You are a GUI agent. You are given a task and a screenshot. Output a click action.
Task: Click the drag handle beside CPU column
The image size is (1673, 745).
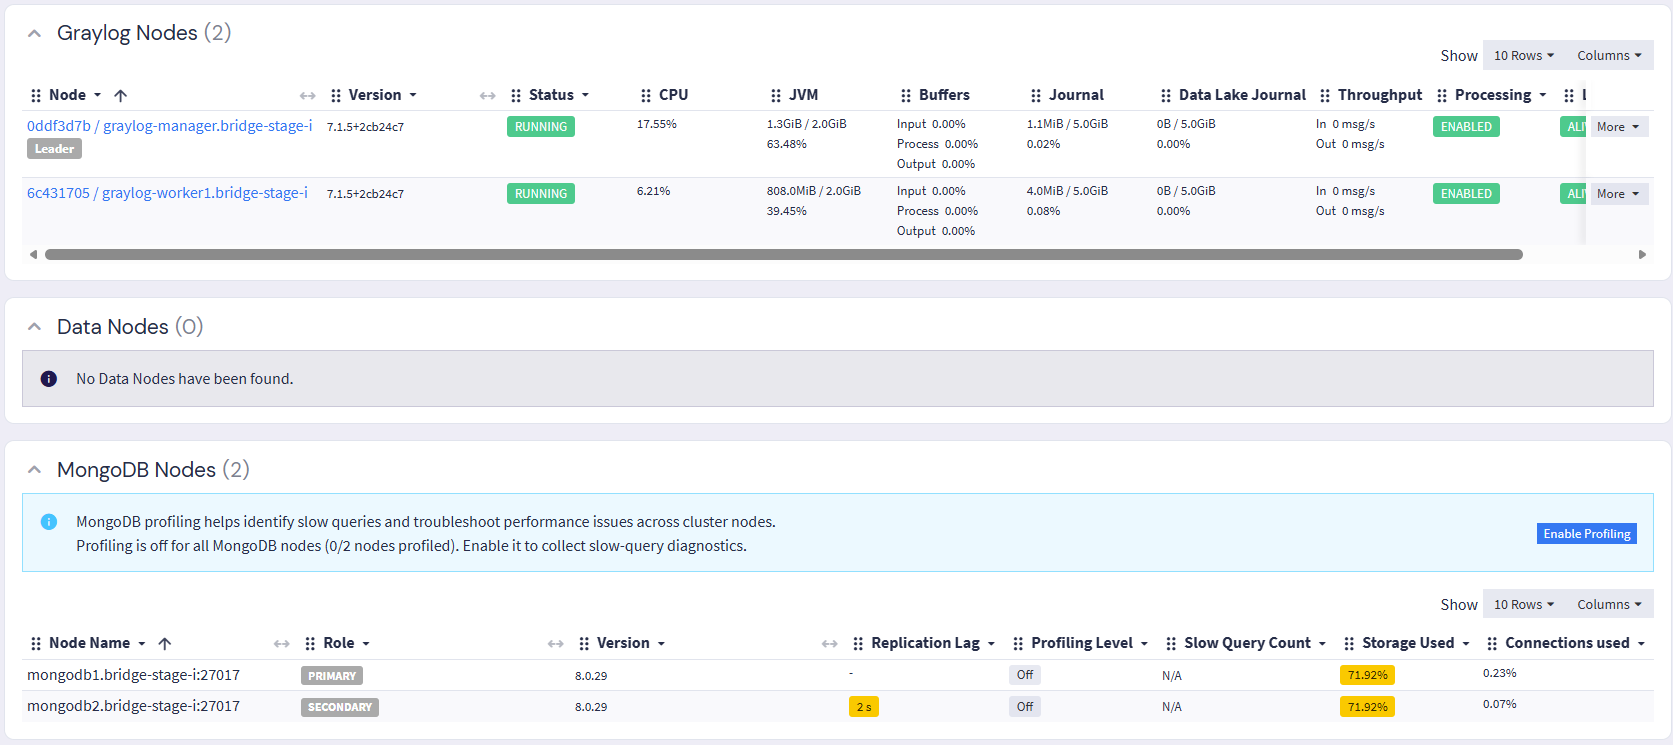coord(646,96)
